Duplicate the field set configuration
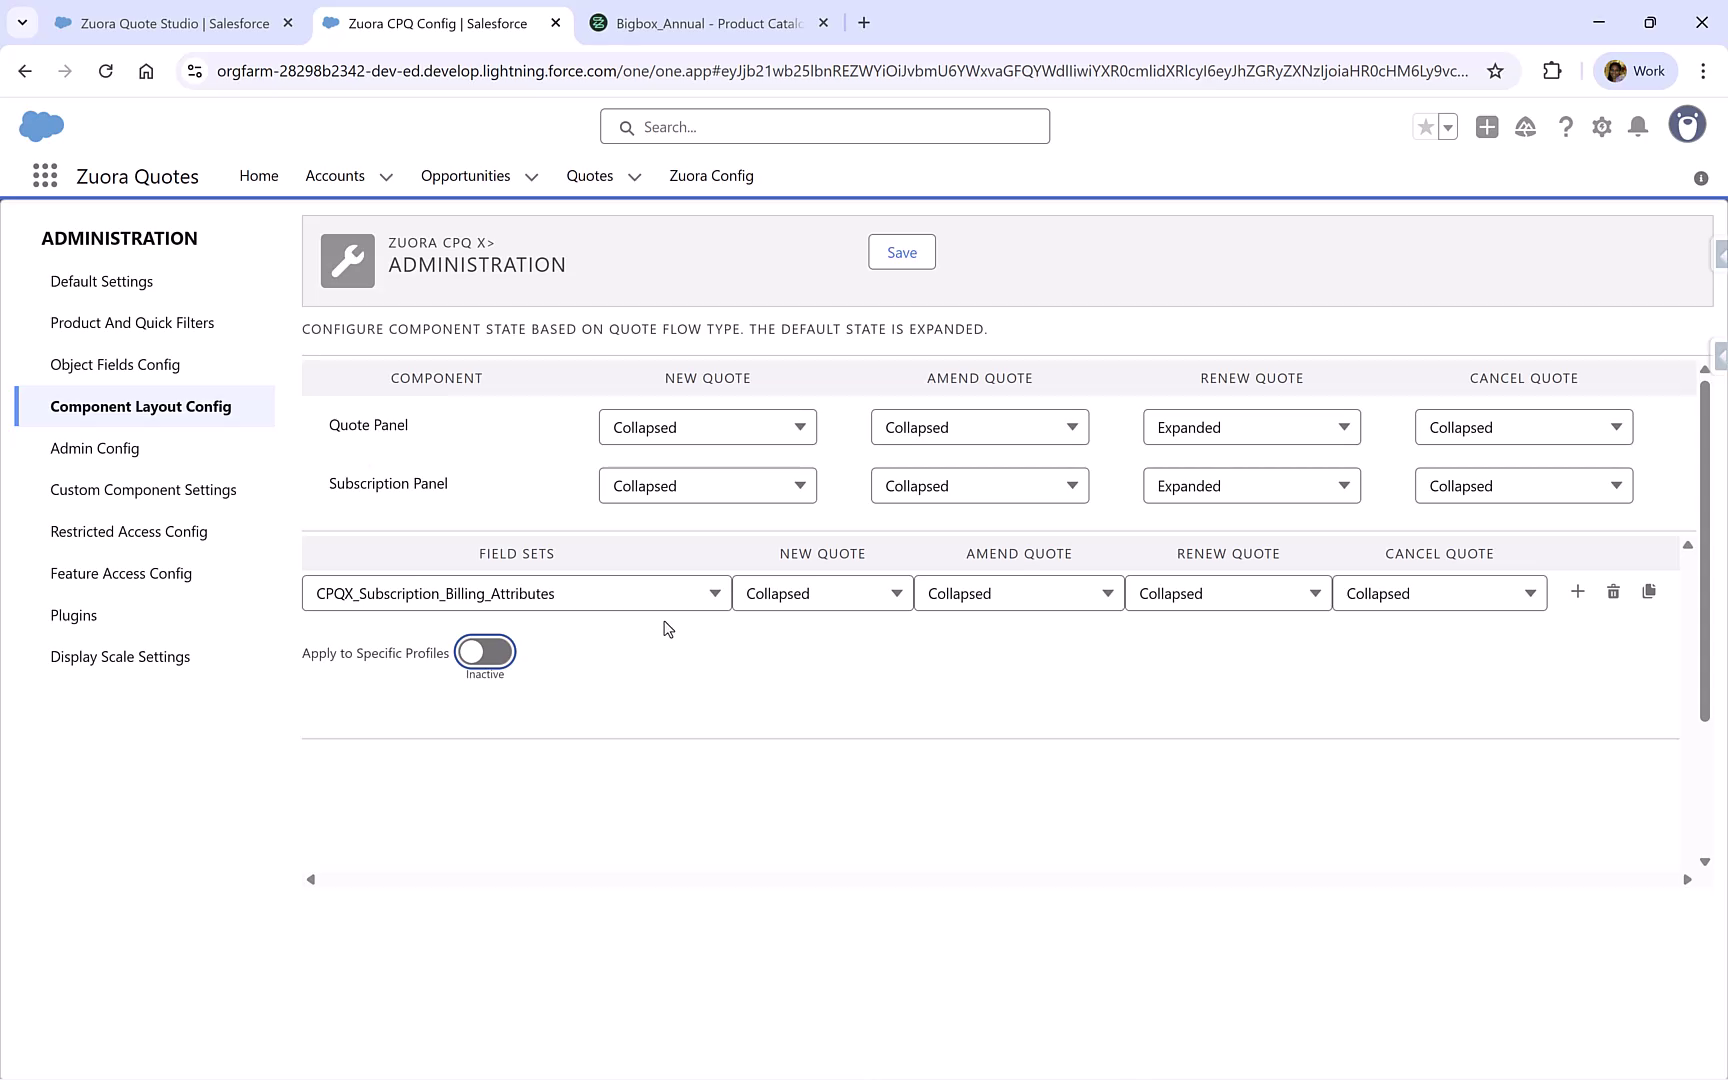Viewport: 1728px width, 1080px height. tap(1649, 591)
